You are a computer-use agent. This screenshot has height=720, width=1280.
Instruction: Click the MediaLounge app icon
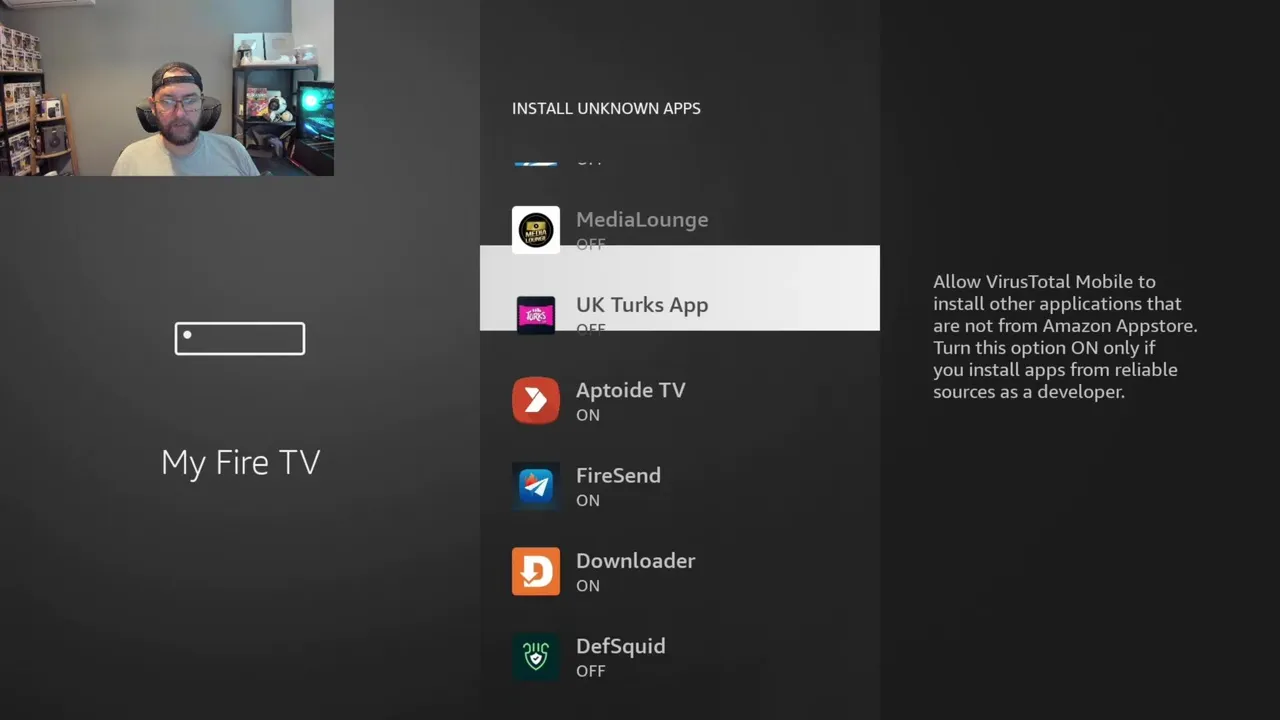pyautogui.click(x=536, y=230)
